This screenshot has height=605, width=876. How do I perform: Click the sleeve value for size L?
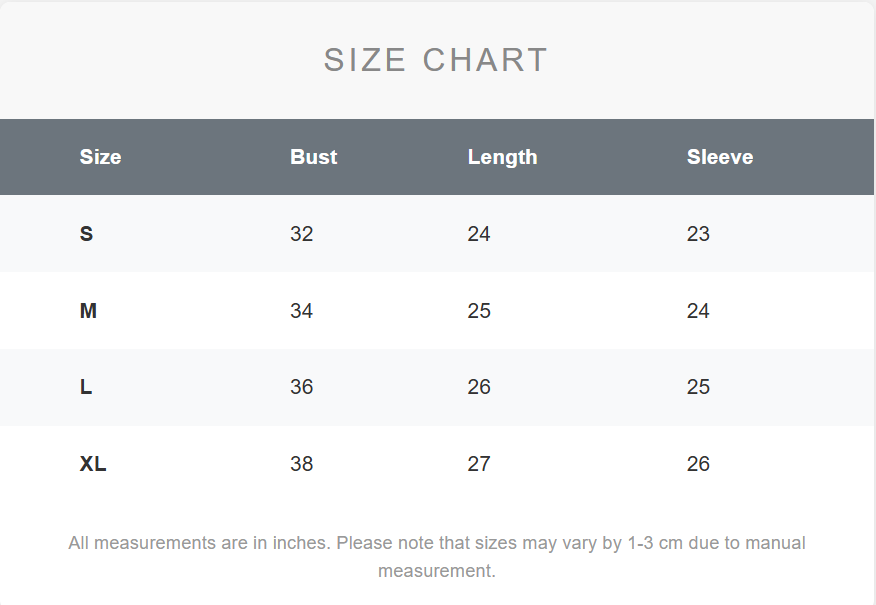(x=698, y=387)
